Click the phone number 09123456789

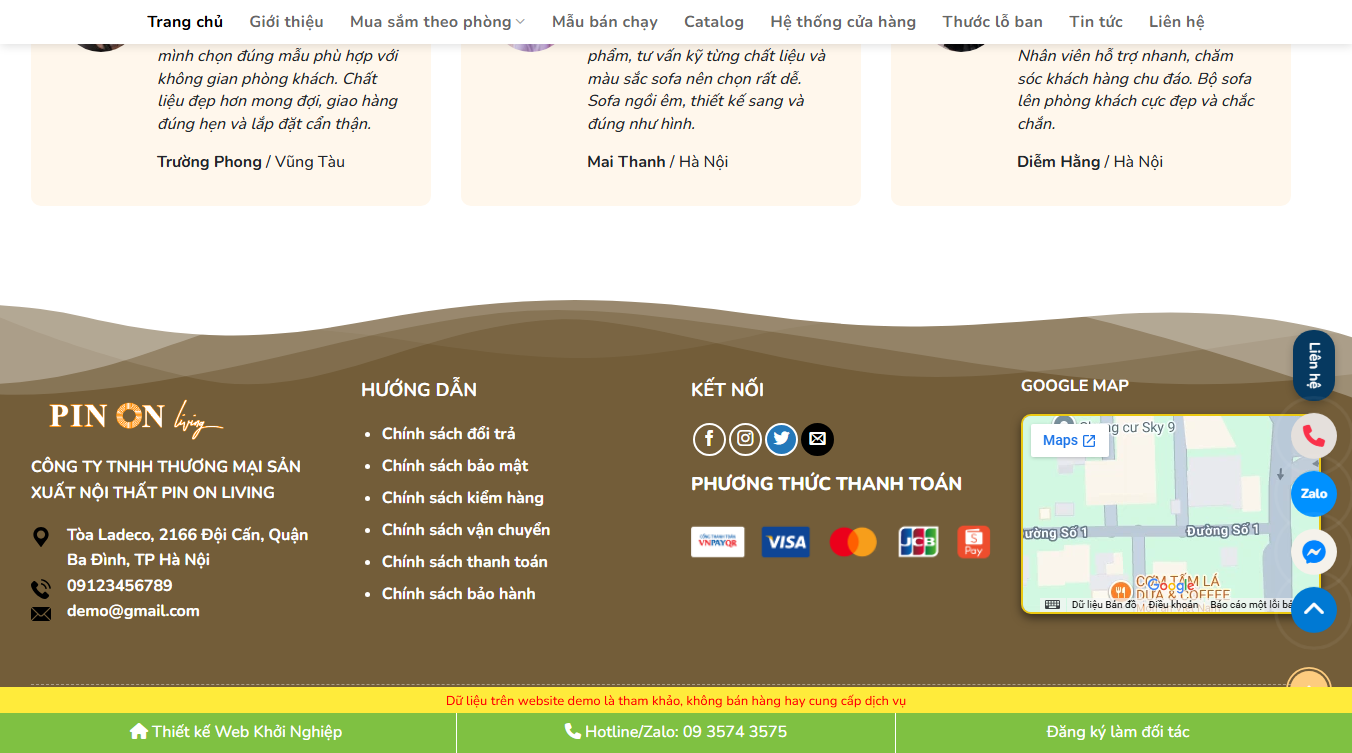120,585
